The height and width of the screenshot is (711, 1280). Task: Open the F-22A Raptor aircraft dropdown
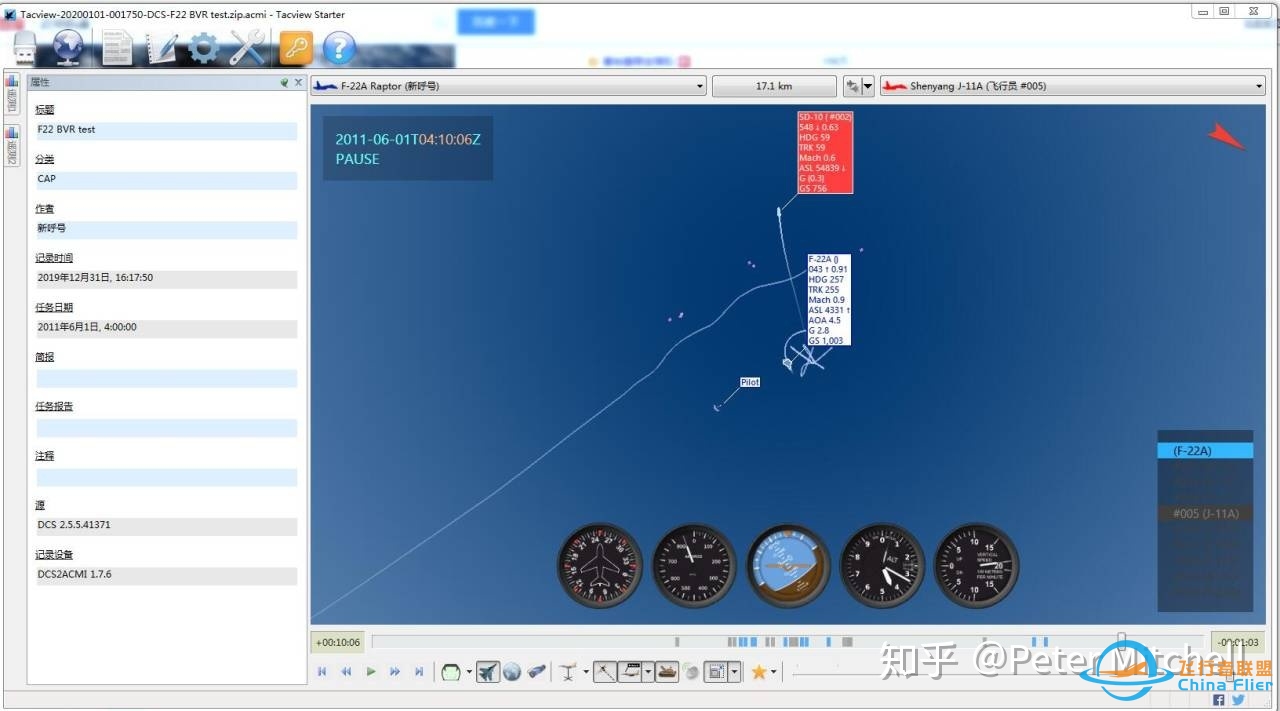(509, 86)
